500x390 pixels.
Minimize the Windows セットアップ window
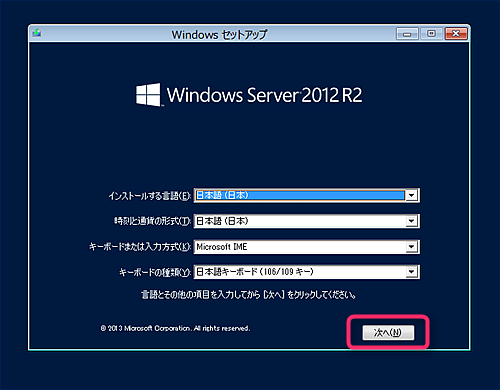click(407, 34)
